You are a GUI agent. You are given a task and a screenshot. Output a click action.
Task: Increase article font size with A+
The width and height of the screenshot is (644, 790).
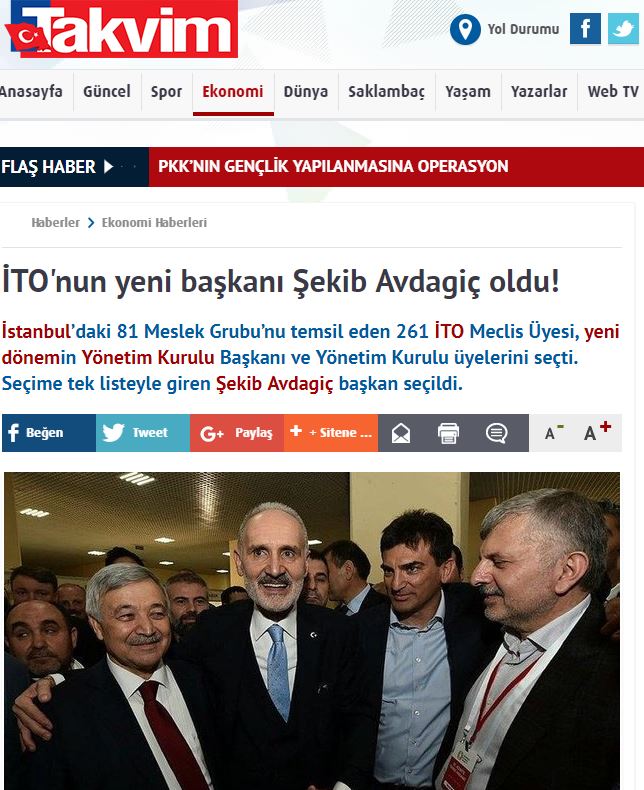597,431
